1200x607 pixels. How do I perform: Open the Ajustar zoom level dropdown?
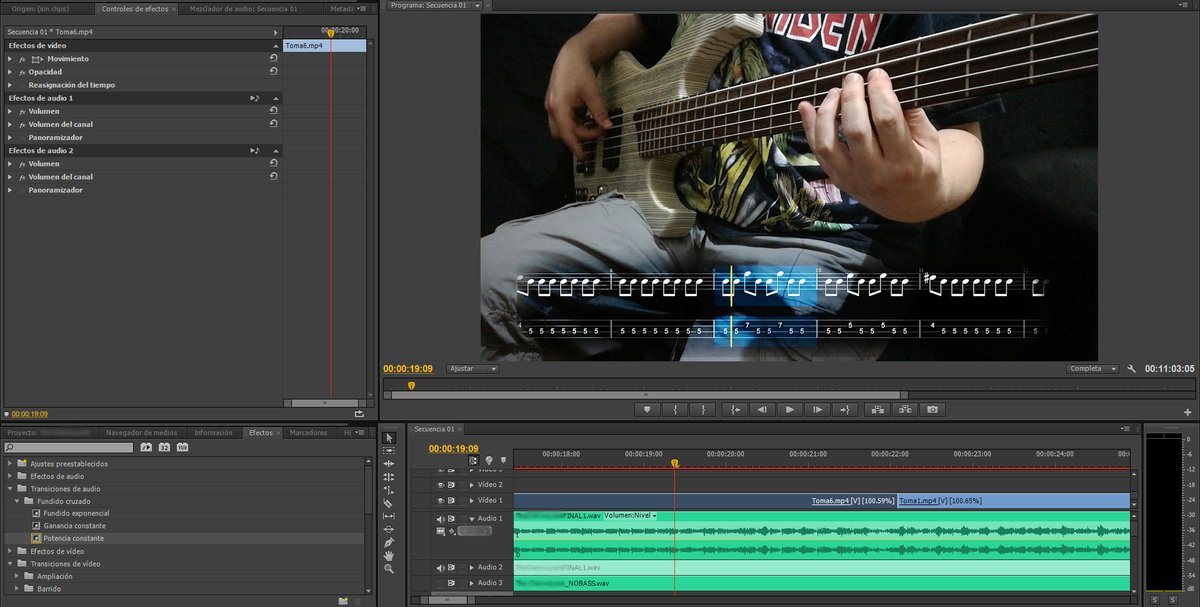pos(473,368)
